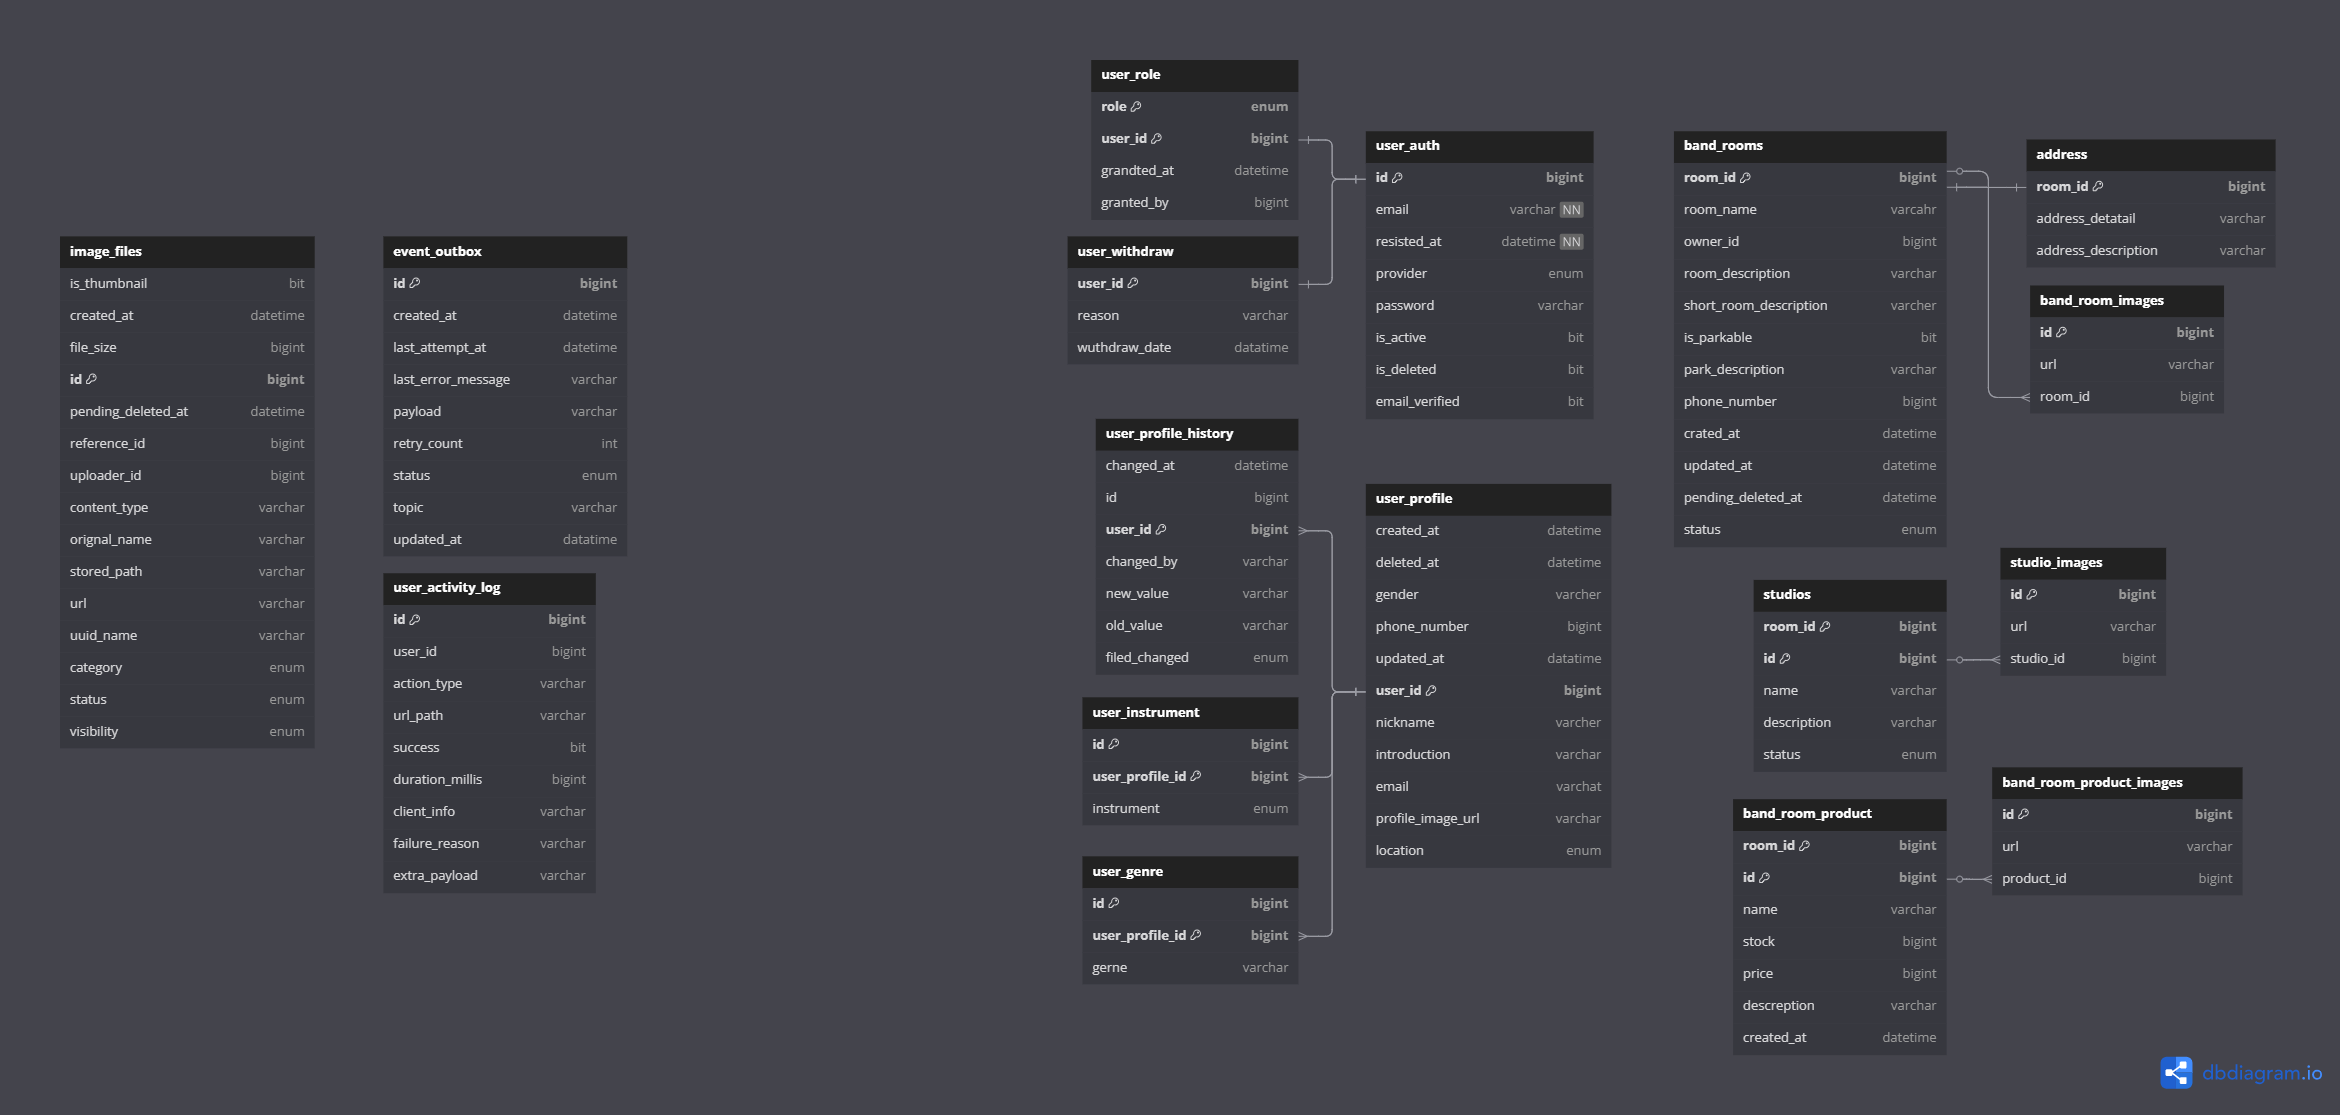Click the key icon next to role in user_role
This screenshot has height=1115, width=2340.
click(x=1136, y=107)
